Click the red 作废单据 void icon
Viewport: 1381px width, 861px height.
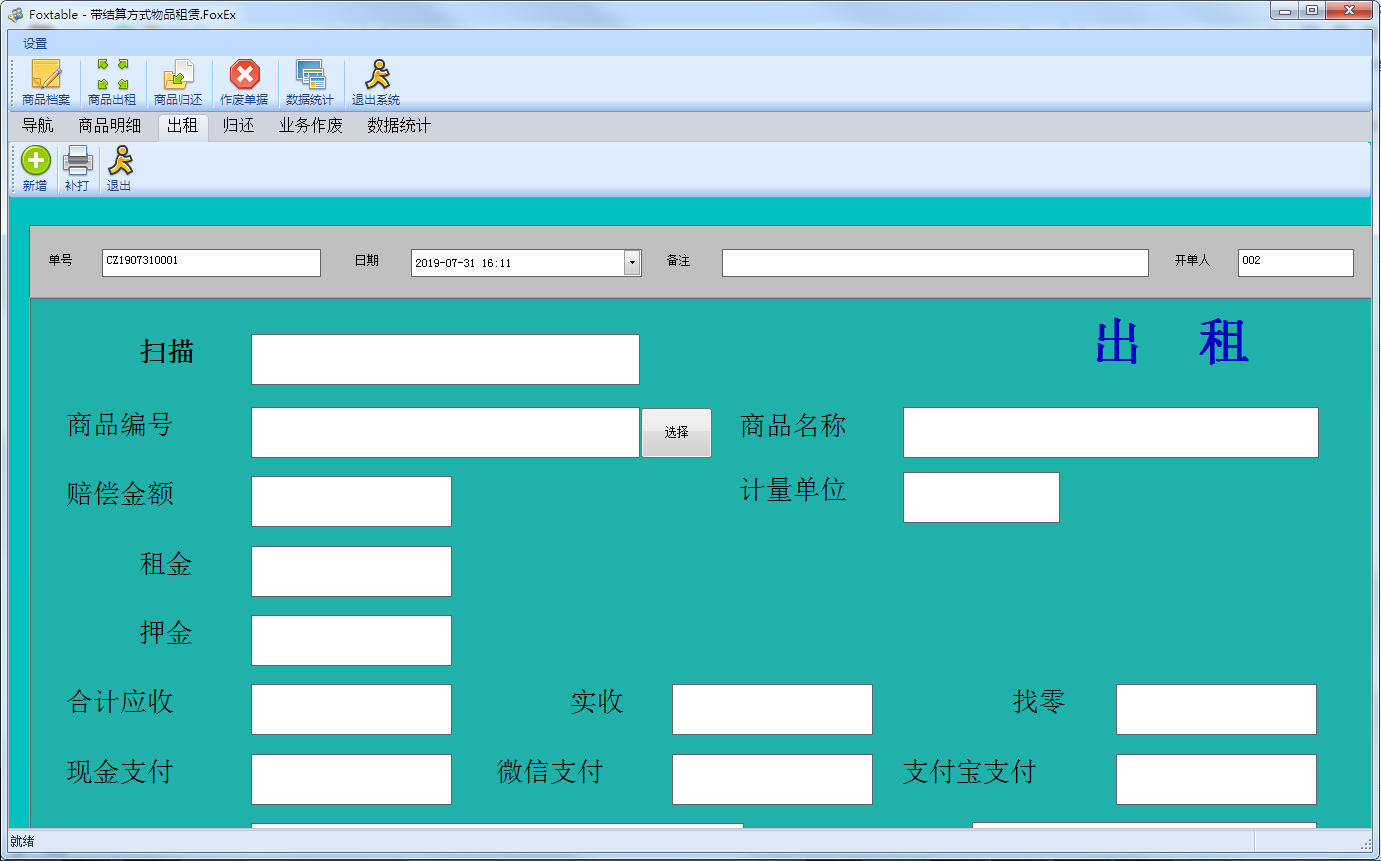pyautogui.click(x=243, y=80)
